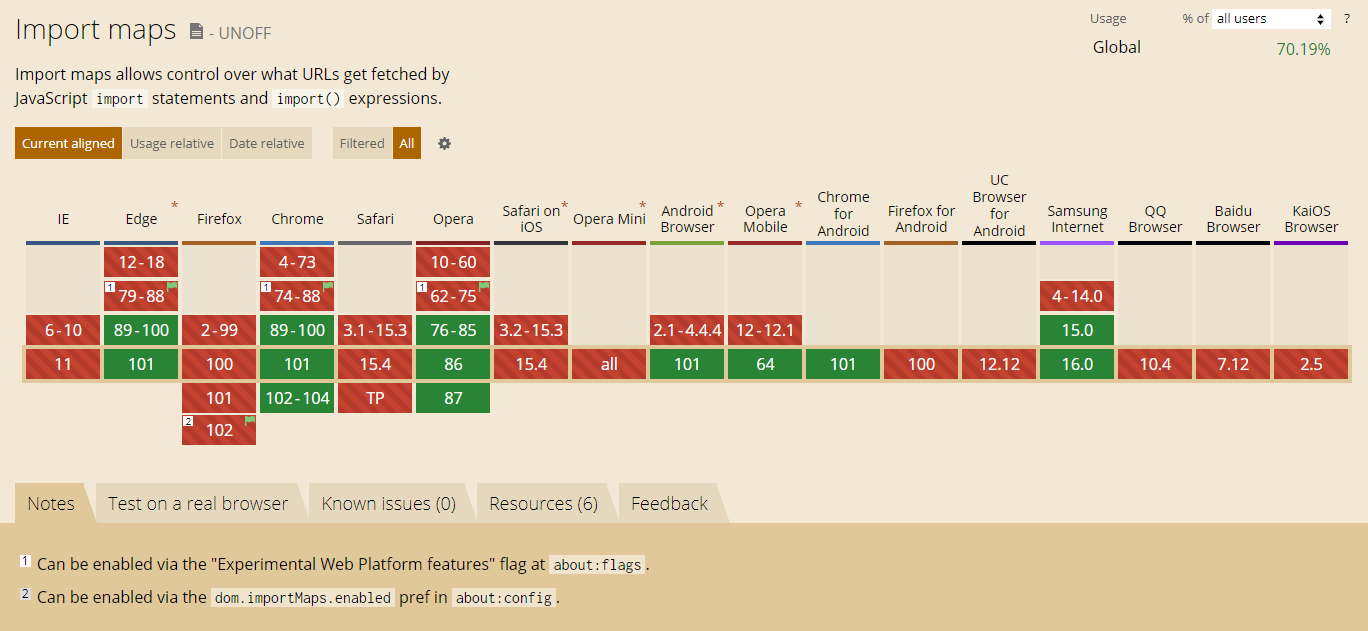Viewport: 1368px width, 631px height.
Task: Click the Global usage 70.19% value
Action: pos(1303,49)
